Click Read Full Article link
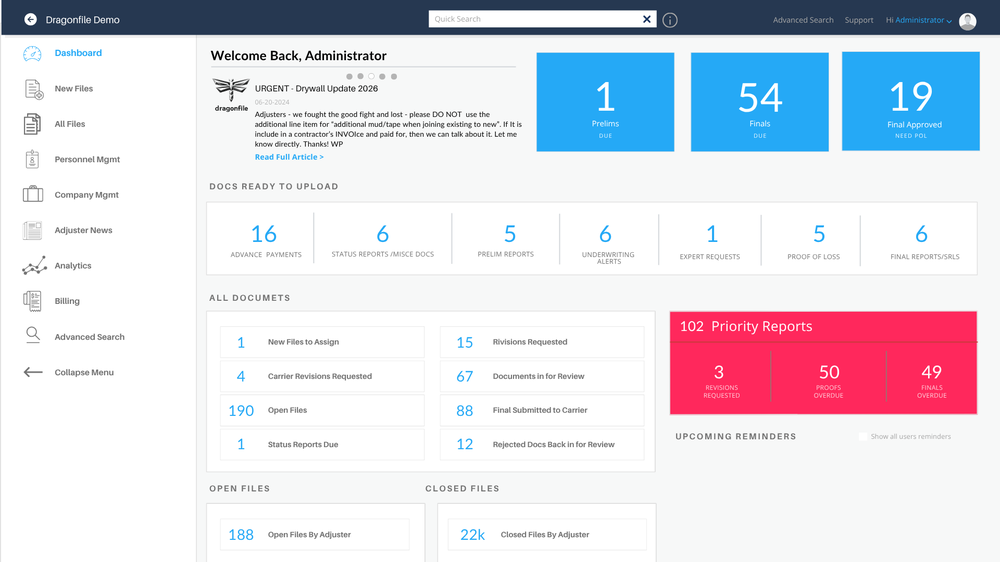Screen dimensions: 1000x562 [x=289, y=157]
